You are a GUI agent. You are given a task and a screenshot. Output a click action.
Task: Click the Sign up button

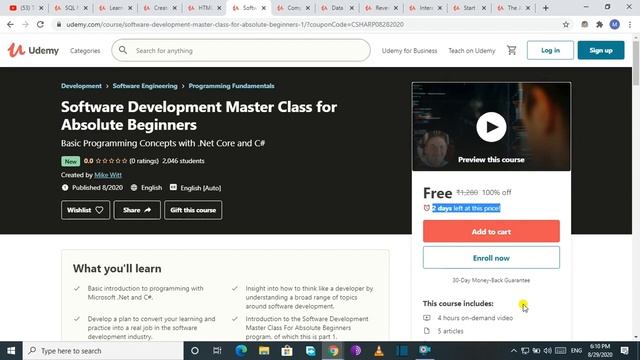coord(601,50)
